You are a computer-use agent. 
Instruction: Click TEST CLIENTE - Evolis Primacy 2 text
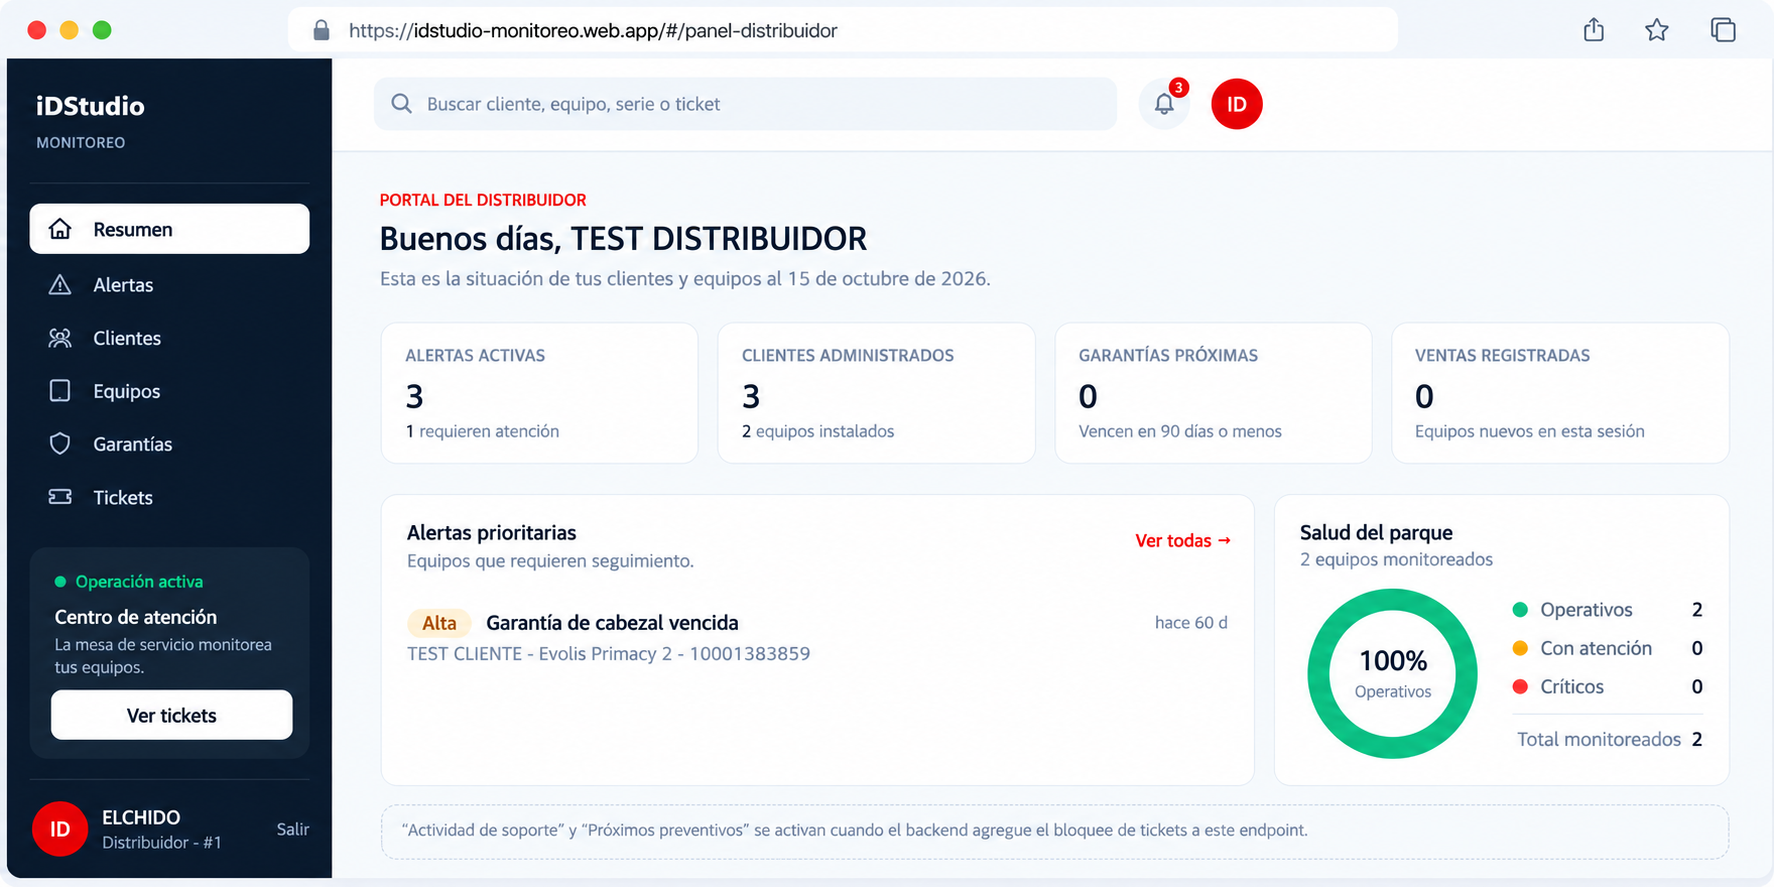[608, 654]
